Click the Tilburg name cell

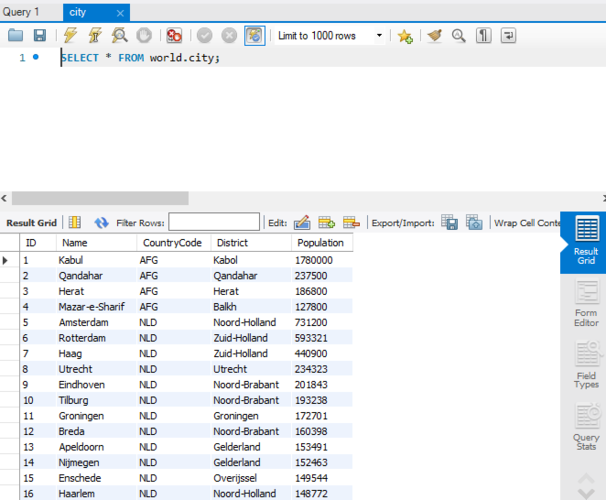coord(97,400)
